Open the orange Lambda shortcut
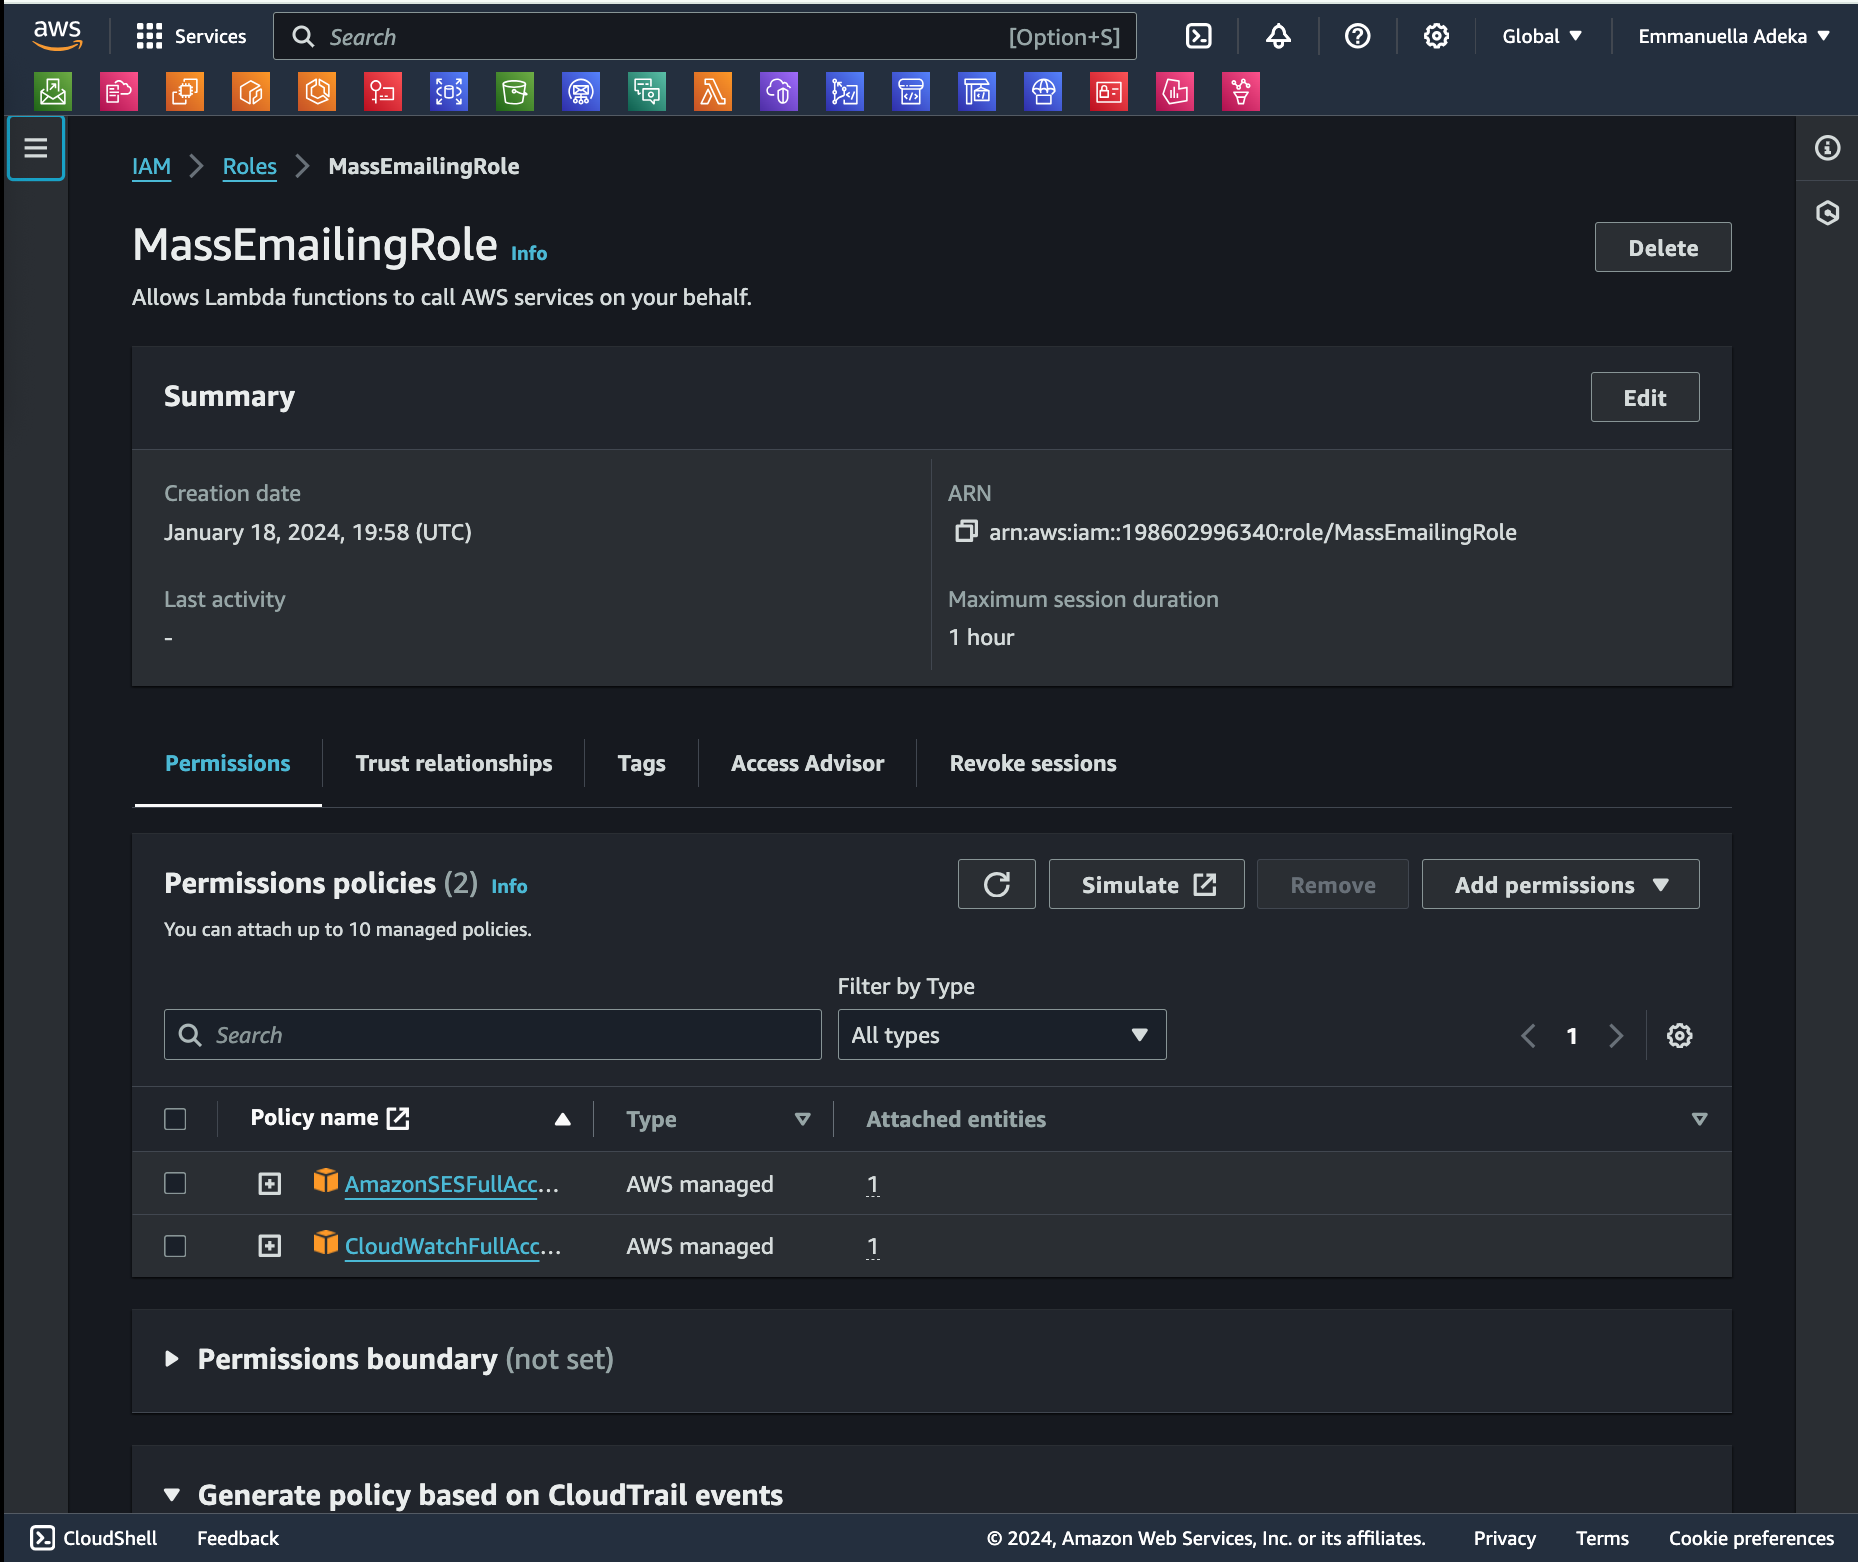This screenshot has width=1858, height=1562. click(713, 92)
